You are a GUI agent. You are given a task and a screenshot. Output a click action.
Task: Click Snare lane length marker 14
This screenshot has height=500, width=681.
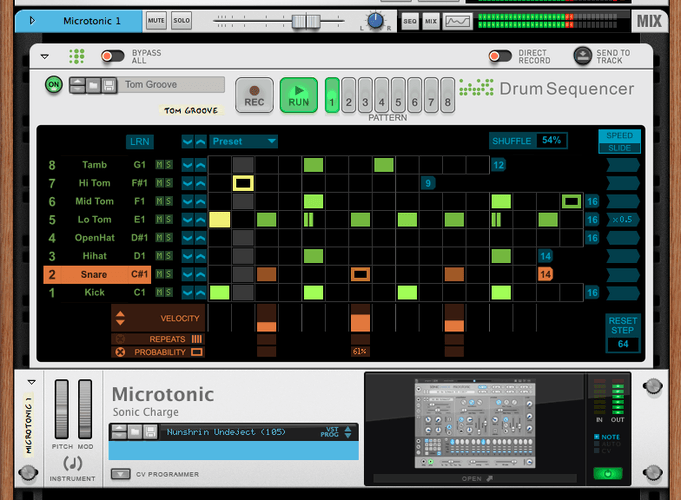tap(545, 274)
